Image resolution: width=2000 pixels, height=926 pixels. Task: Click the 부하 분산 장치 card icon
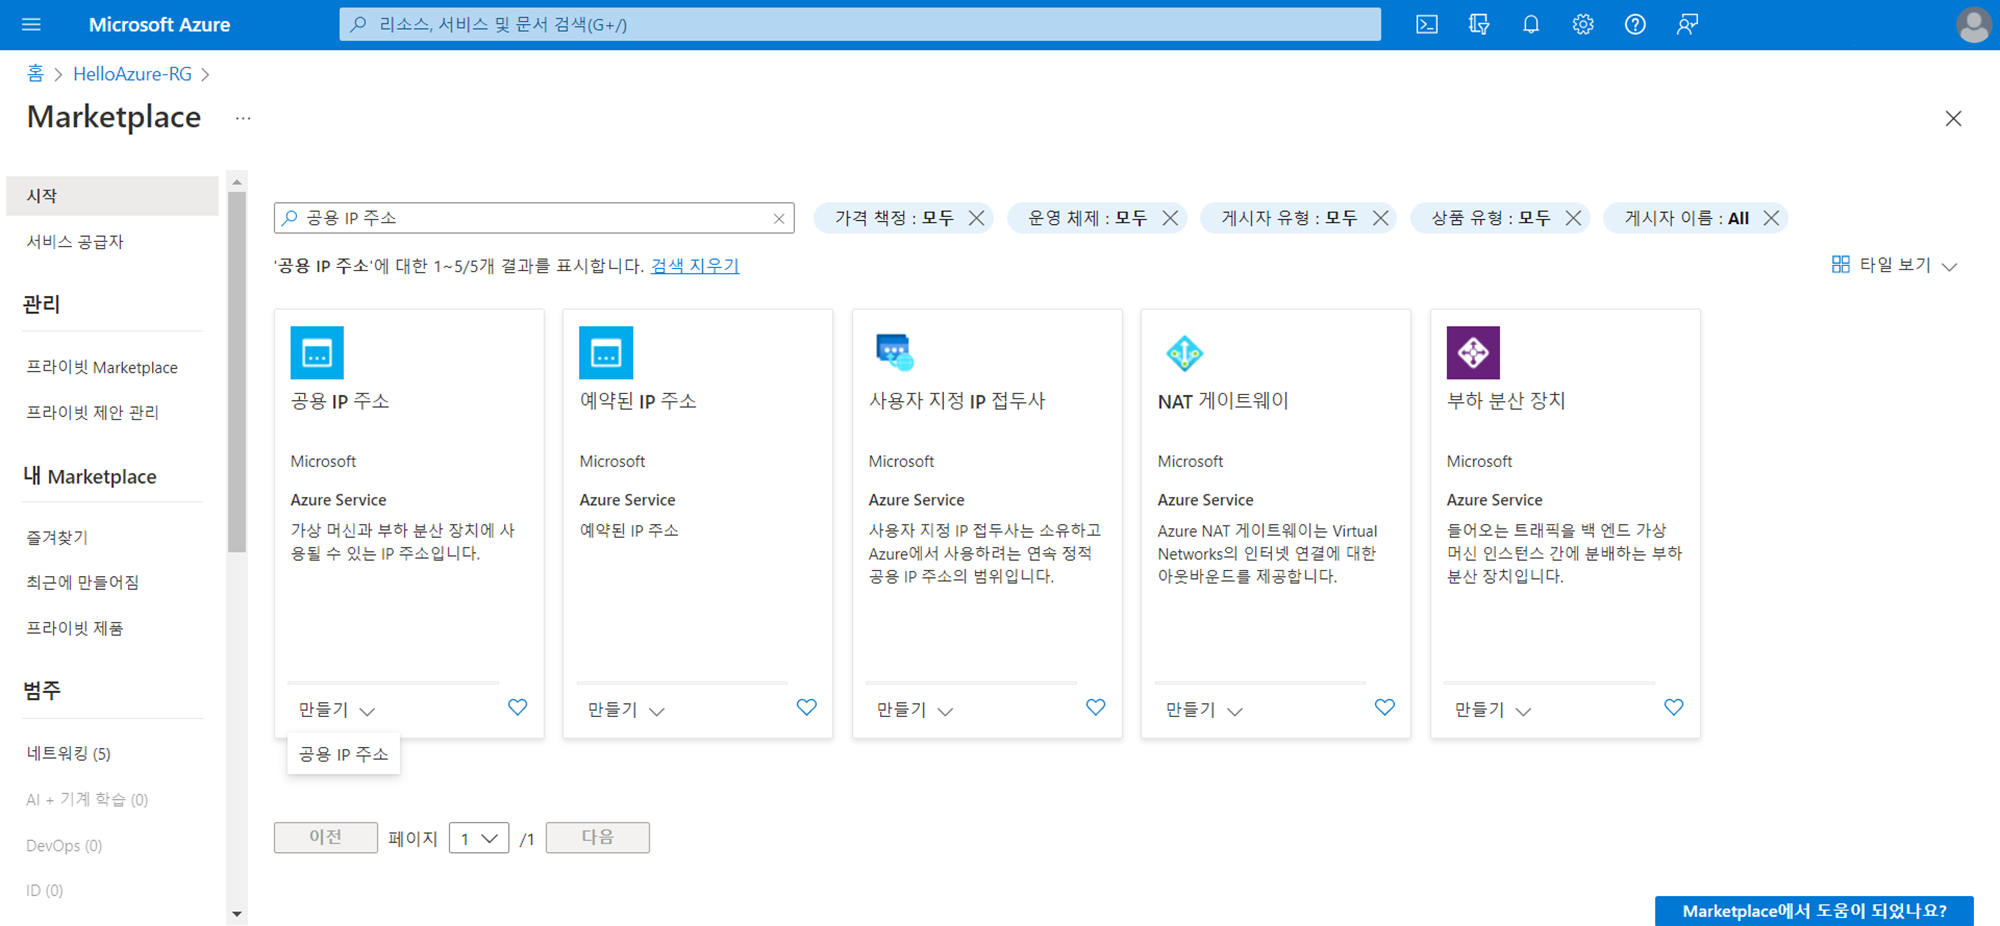tap(1473, 352)
